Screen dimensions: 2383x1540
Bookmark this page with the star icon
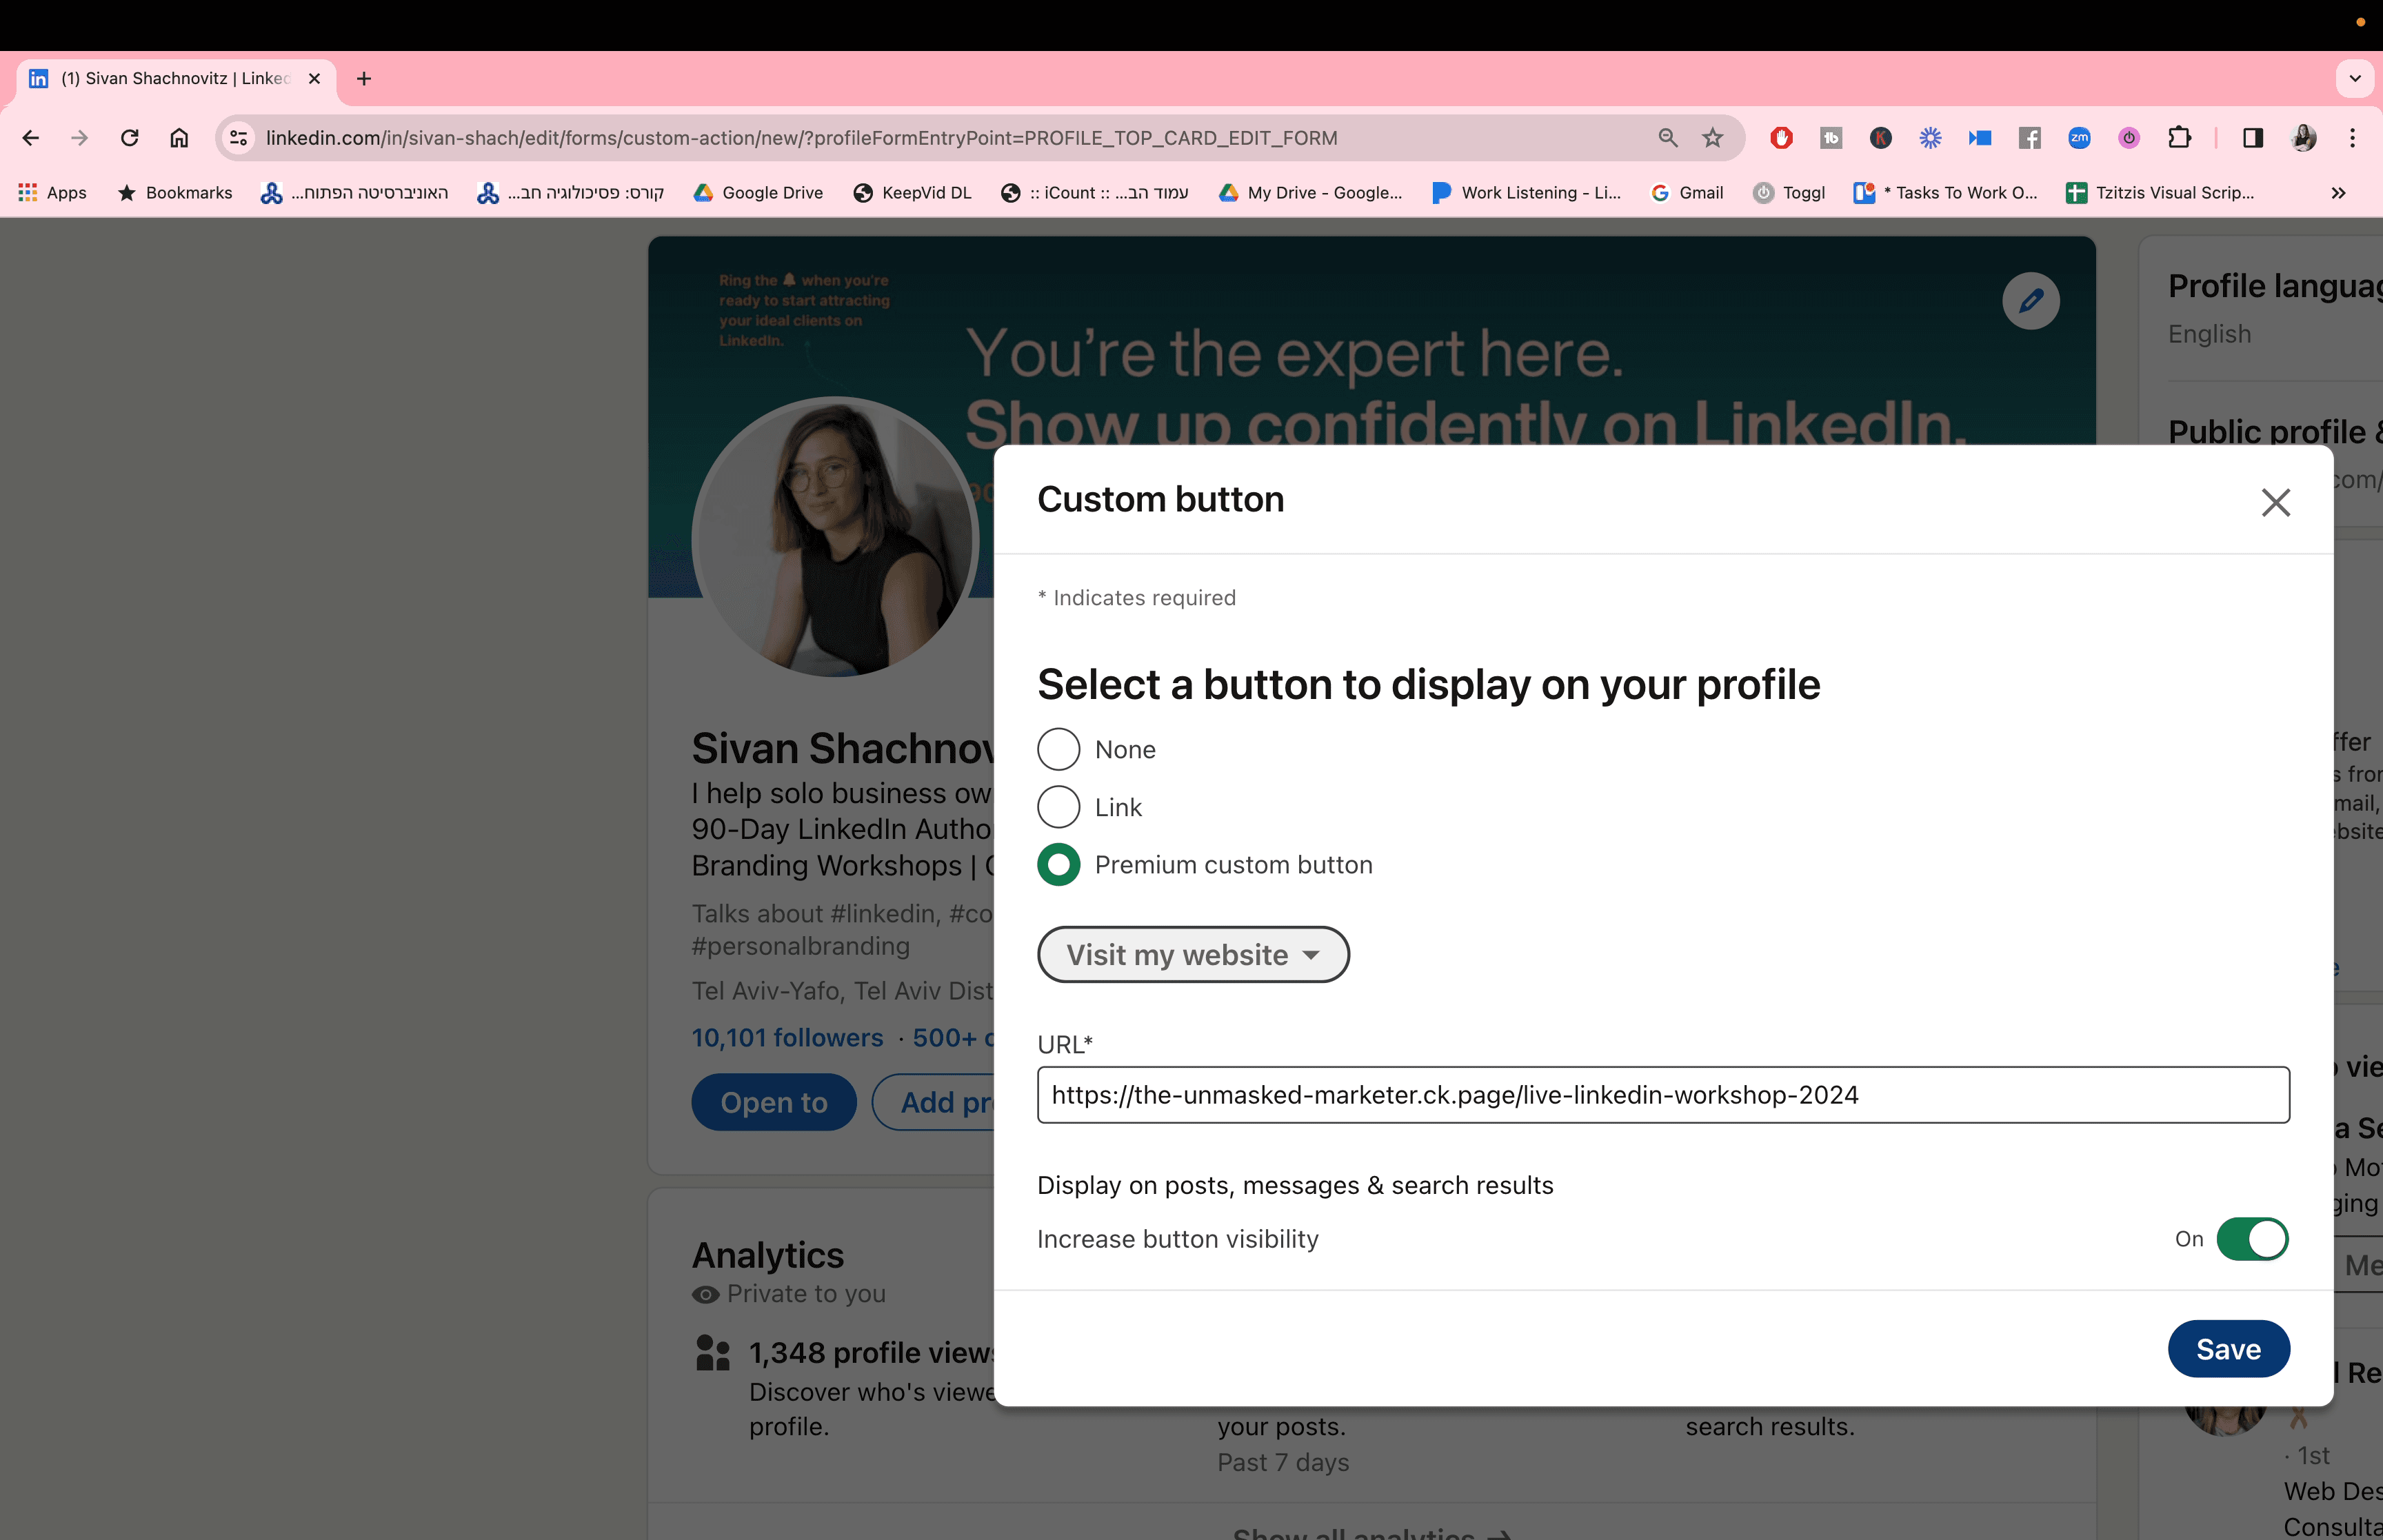[x=1713, y=138]
